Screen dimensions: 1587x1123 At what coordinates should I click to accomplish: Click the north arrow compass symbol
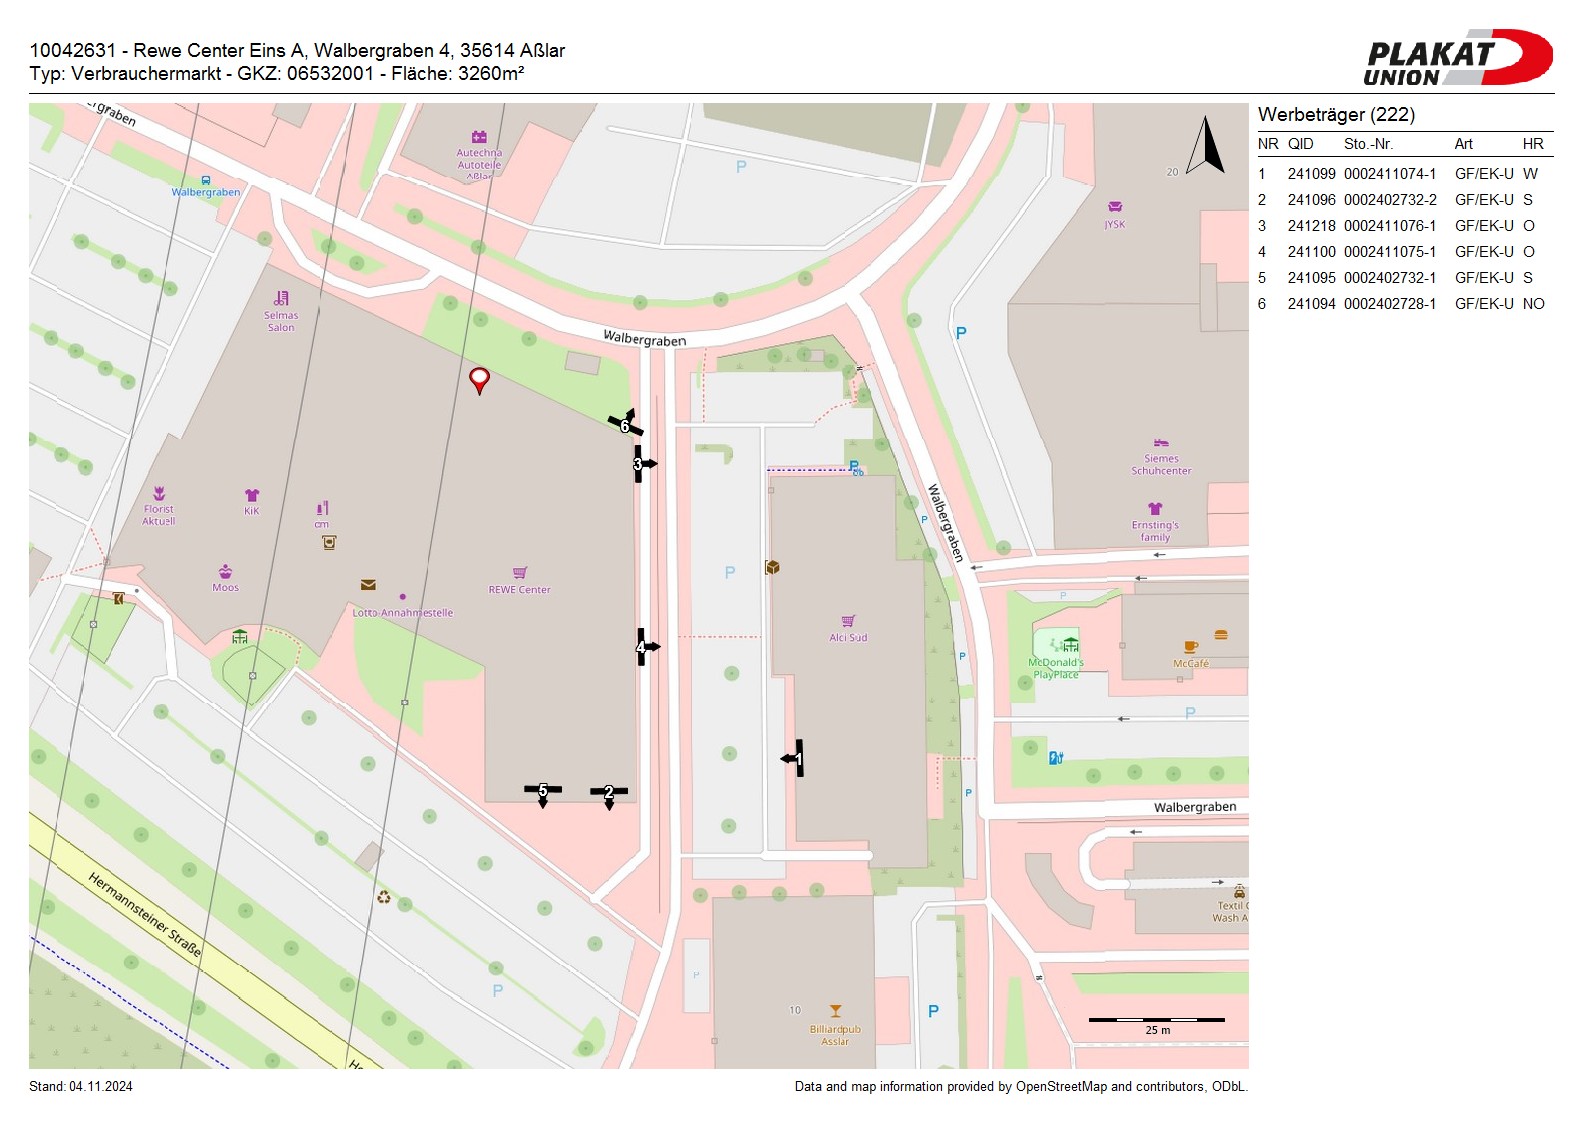(1206, 146)
